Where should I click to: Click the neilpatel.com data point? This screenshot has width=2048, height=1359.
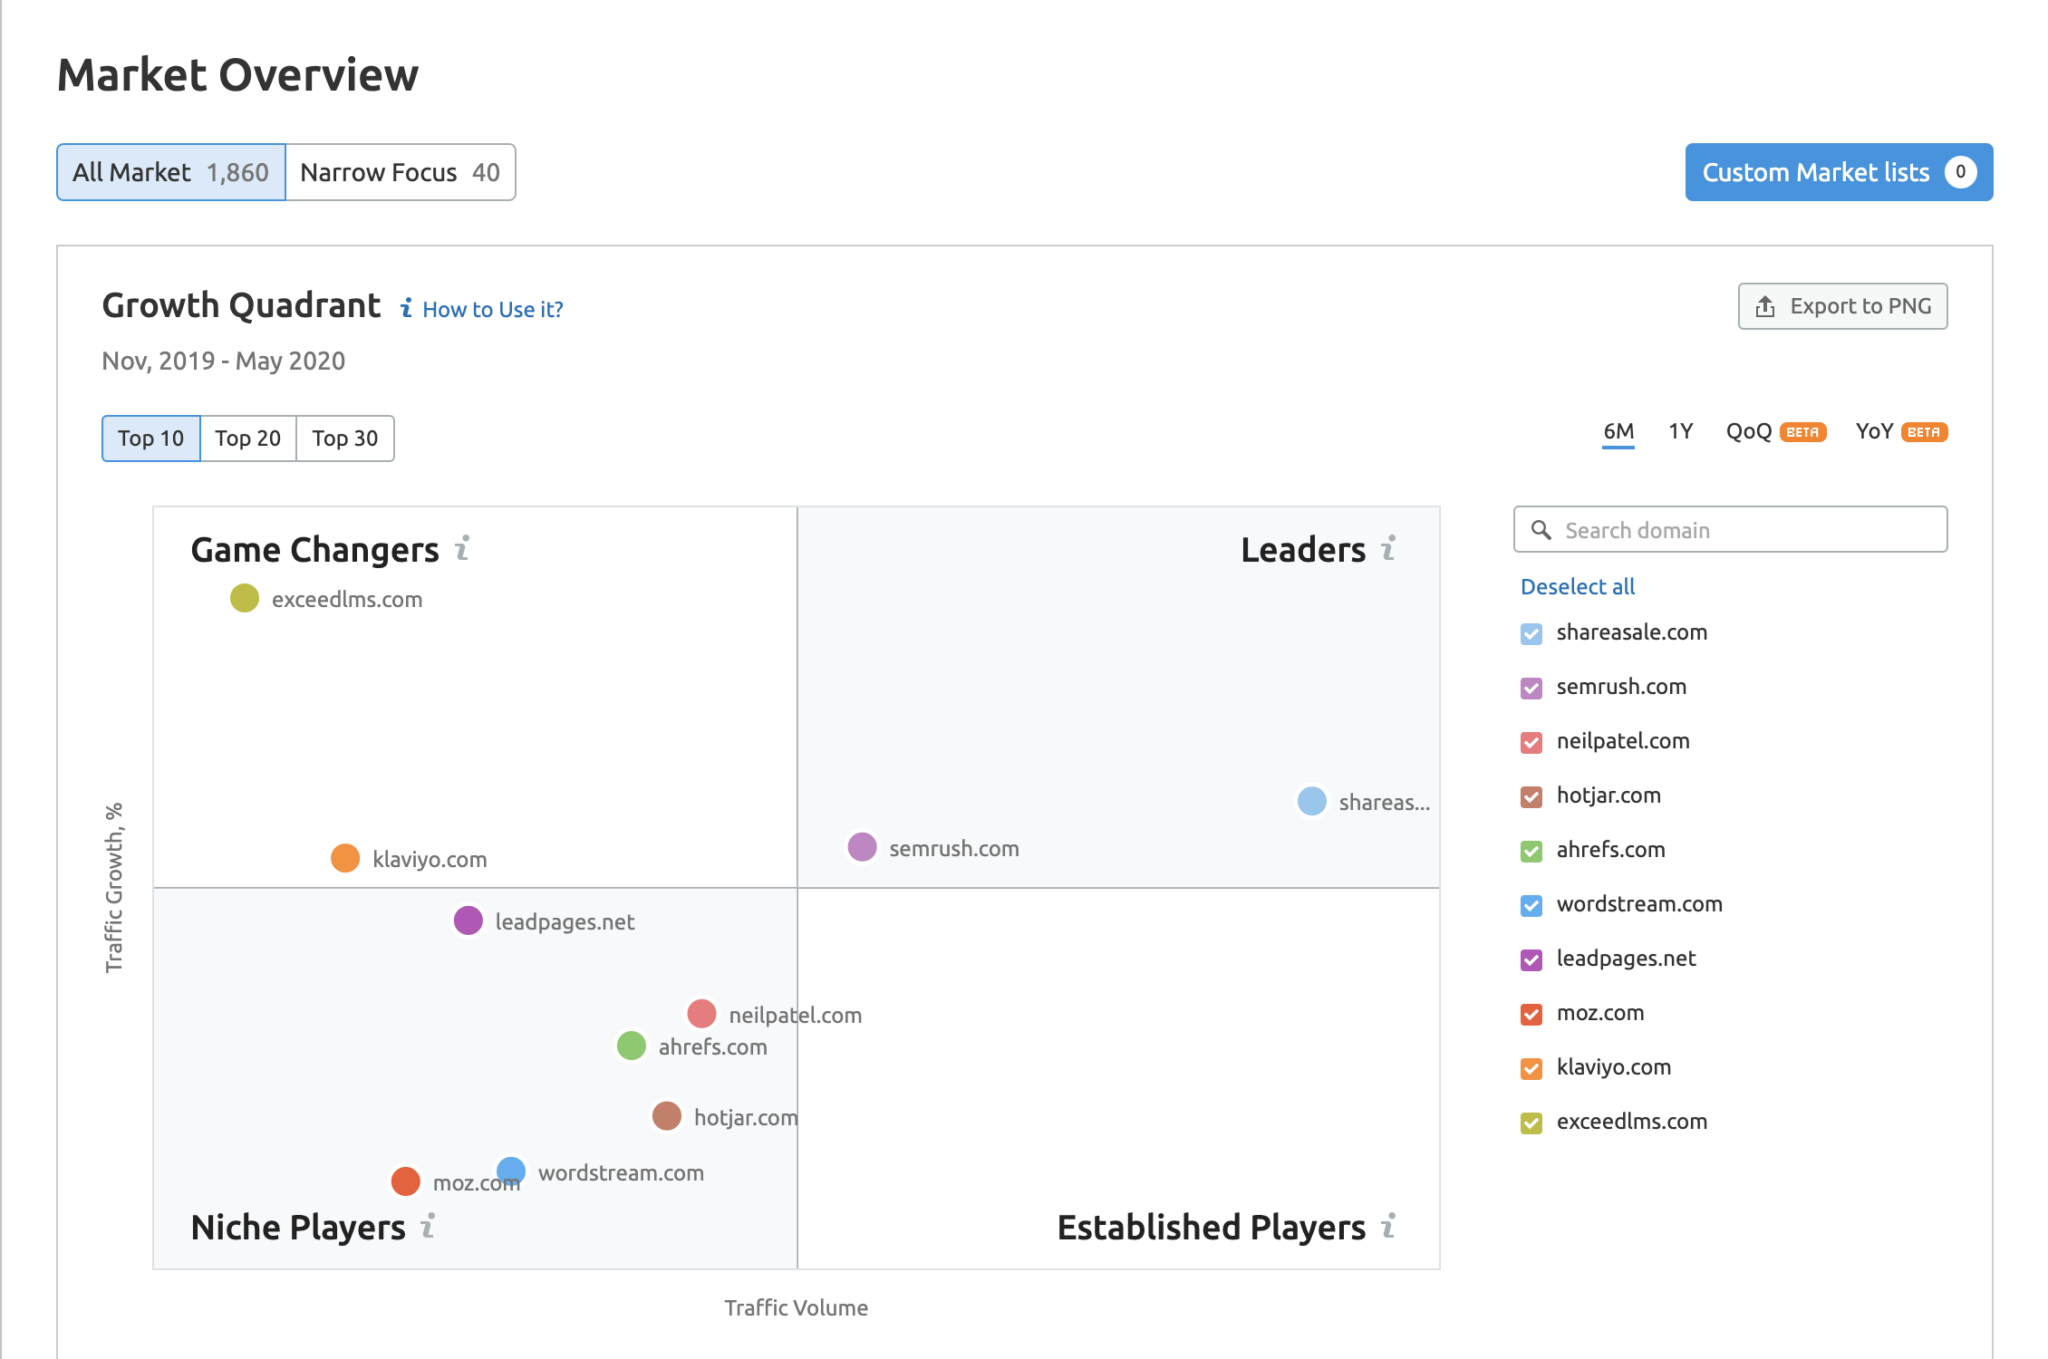tap(702, 1013)
